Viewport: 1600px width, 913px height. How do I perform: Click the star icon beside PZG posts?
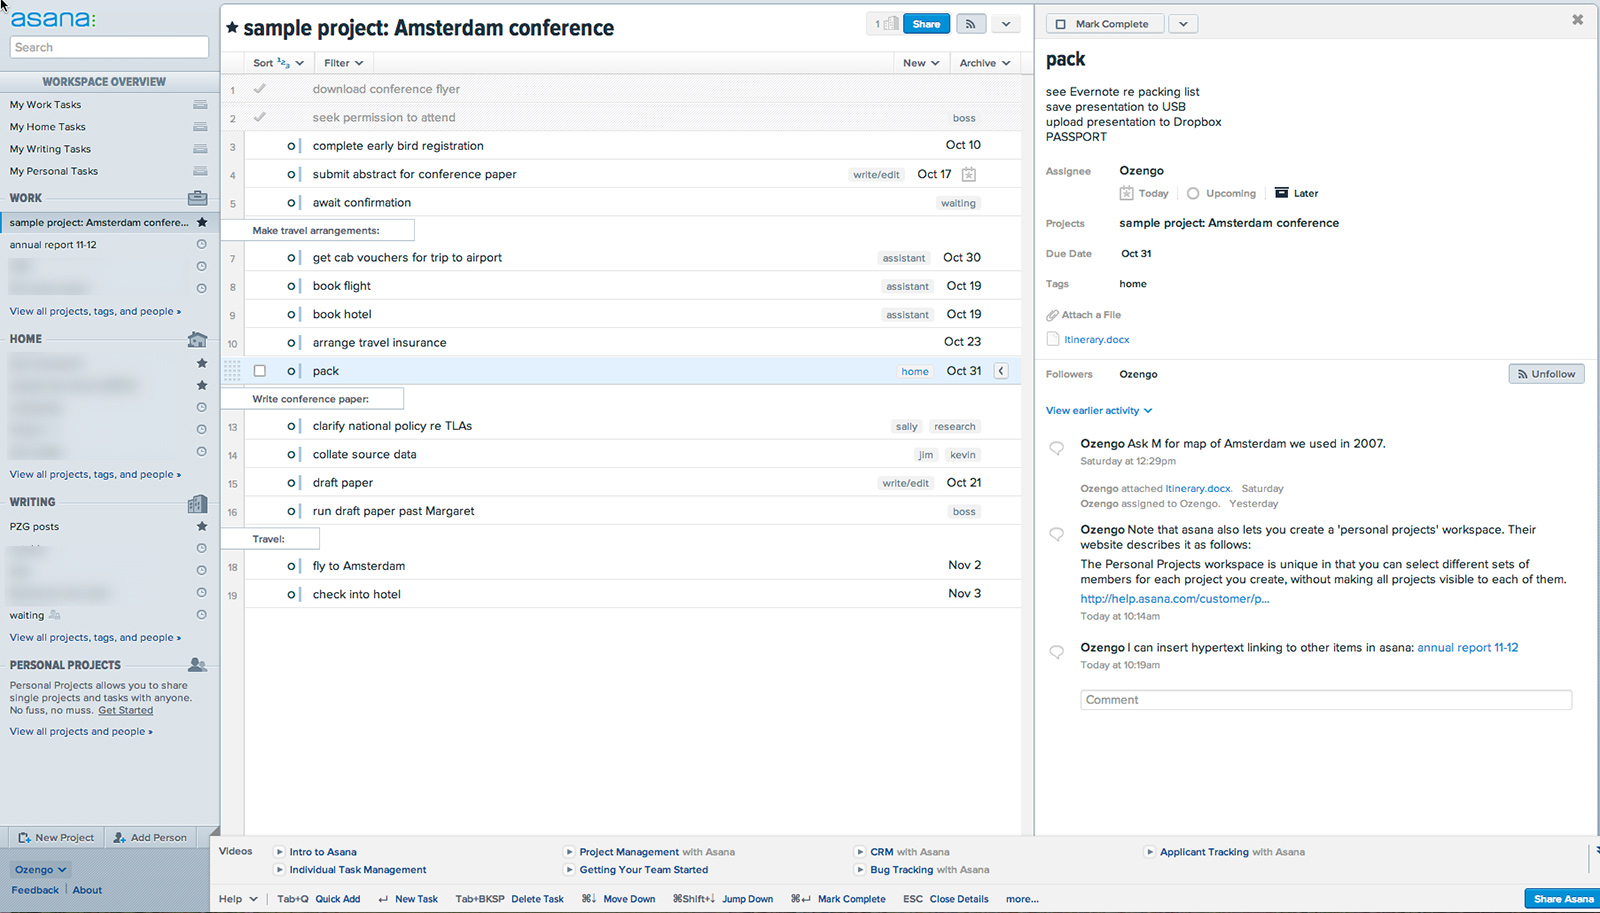[x=202, y=526]
